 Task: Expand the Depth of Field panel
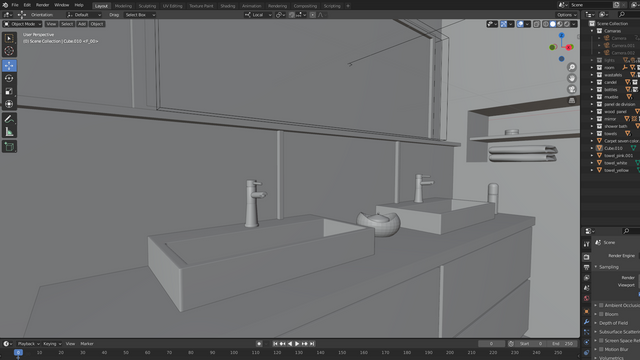tap(596, 323)
